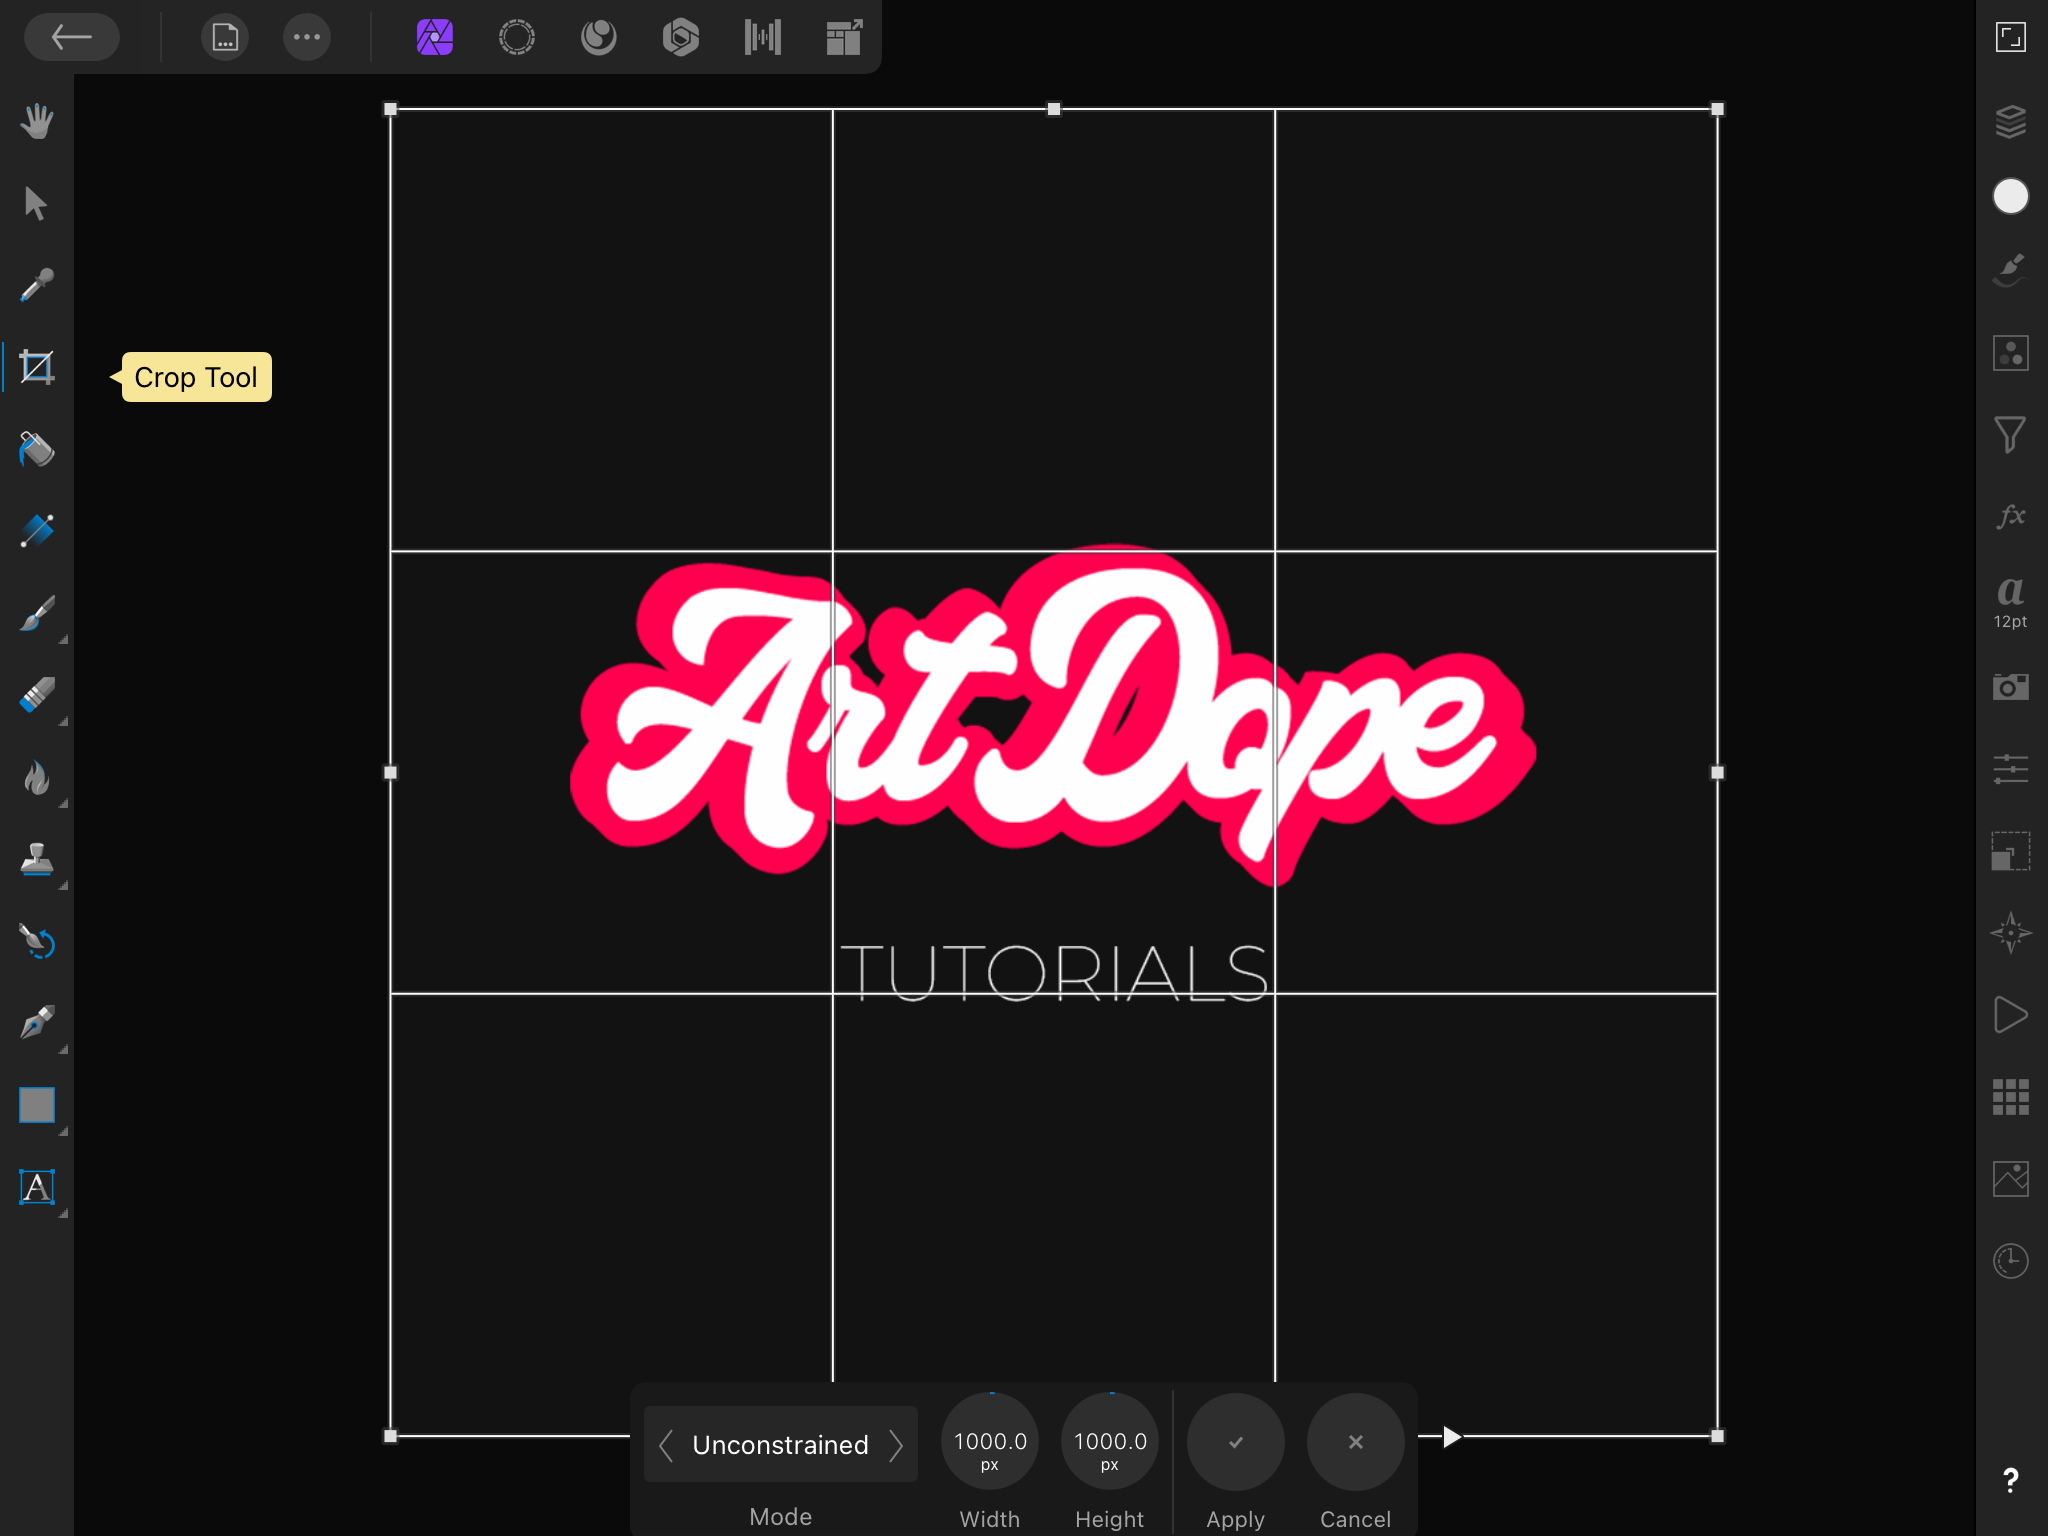Edit the crop Height value
2048x1536 pixels.
tap(1110, 1442)
